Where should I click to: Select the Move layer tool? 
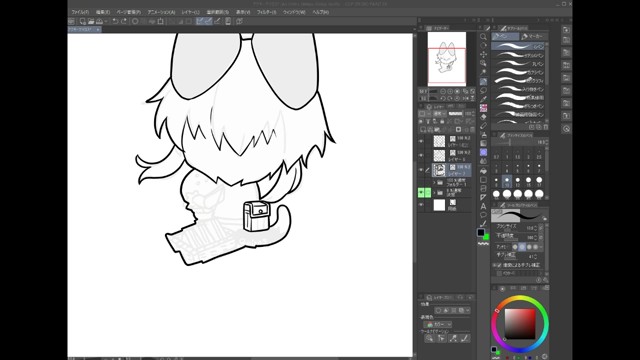coord(483,54)
